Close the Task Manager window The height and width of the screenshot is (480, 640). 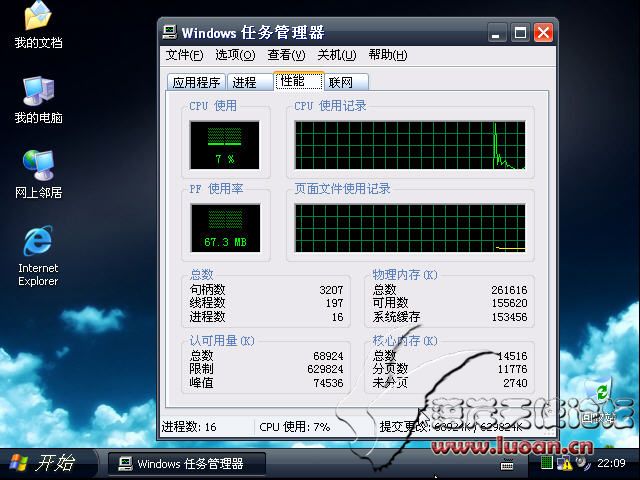[543, 33]
